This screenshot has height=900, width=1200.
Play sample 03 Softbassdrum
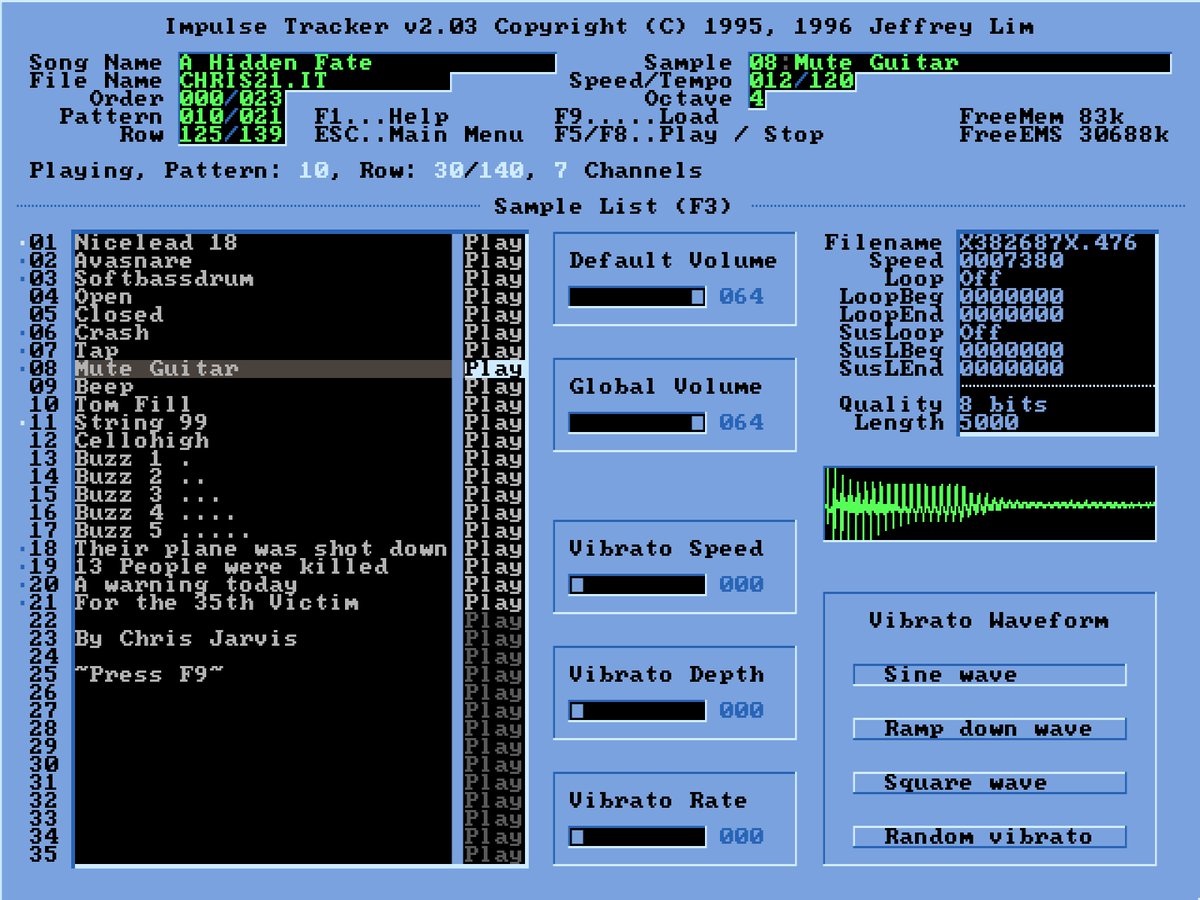coord(493,279)
